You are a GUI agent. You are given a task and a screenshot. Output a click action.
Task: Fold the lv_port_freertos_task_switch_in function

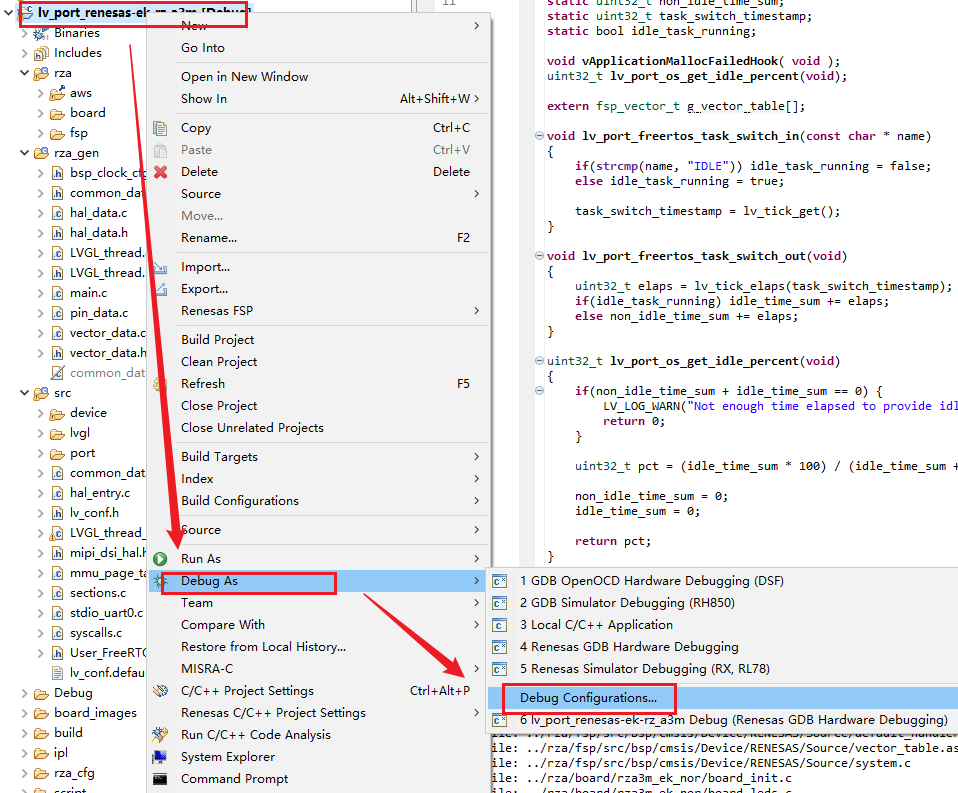tap(540, 136)
